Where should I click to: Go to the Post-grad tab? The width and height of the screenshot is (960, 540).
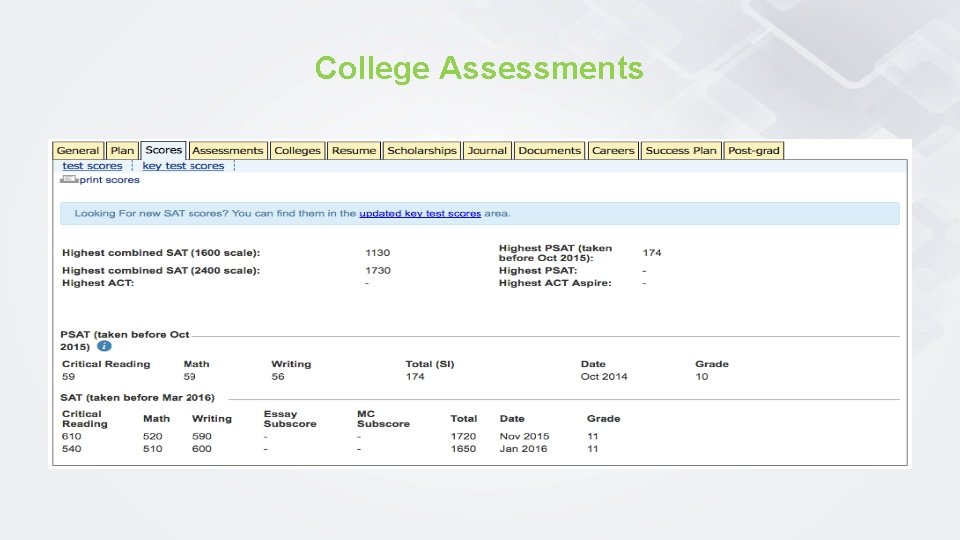(754, 151)
